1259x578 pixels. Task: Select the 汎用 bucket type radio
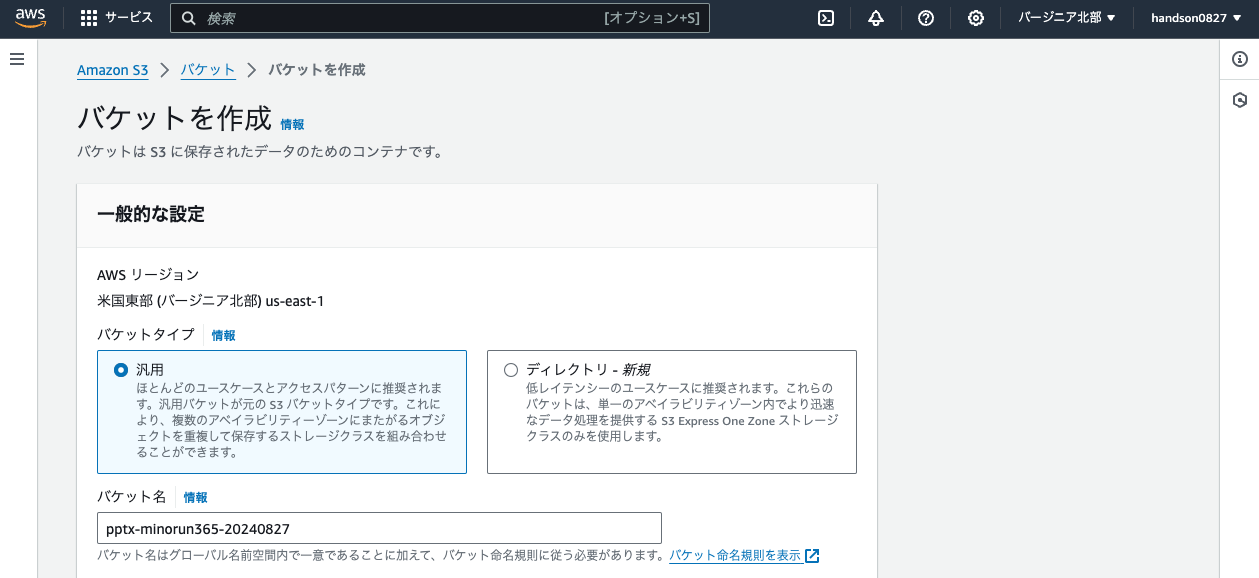point(121,370)
